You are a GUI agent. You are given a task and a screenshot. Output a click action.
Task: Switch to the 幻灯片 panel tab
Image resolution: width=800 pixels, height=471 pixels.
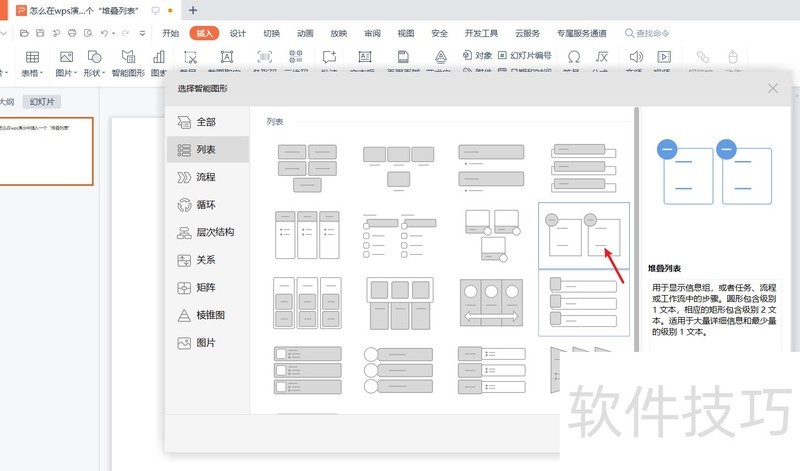click(43, 102)
